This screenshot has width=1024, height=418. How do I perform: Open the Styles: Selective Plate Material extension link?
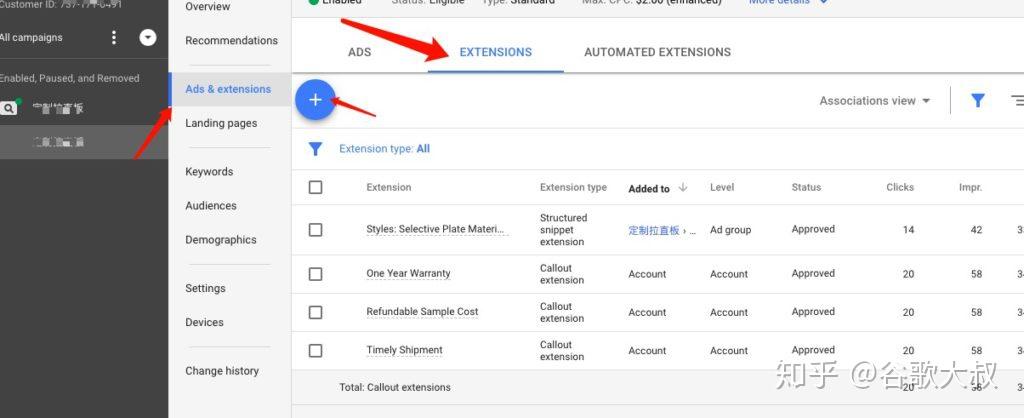[437, 229]
